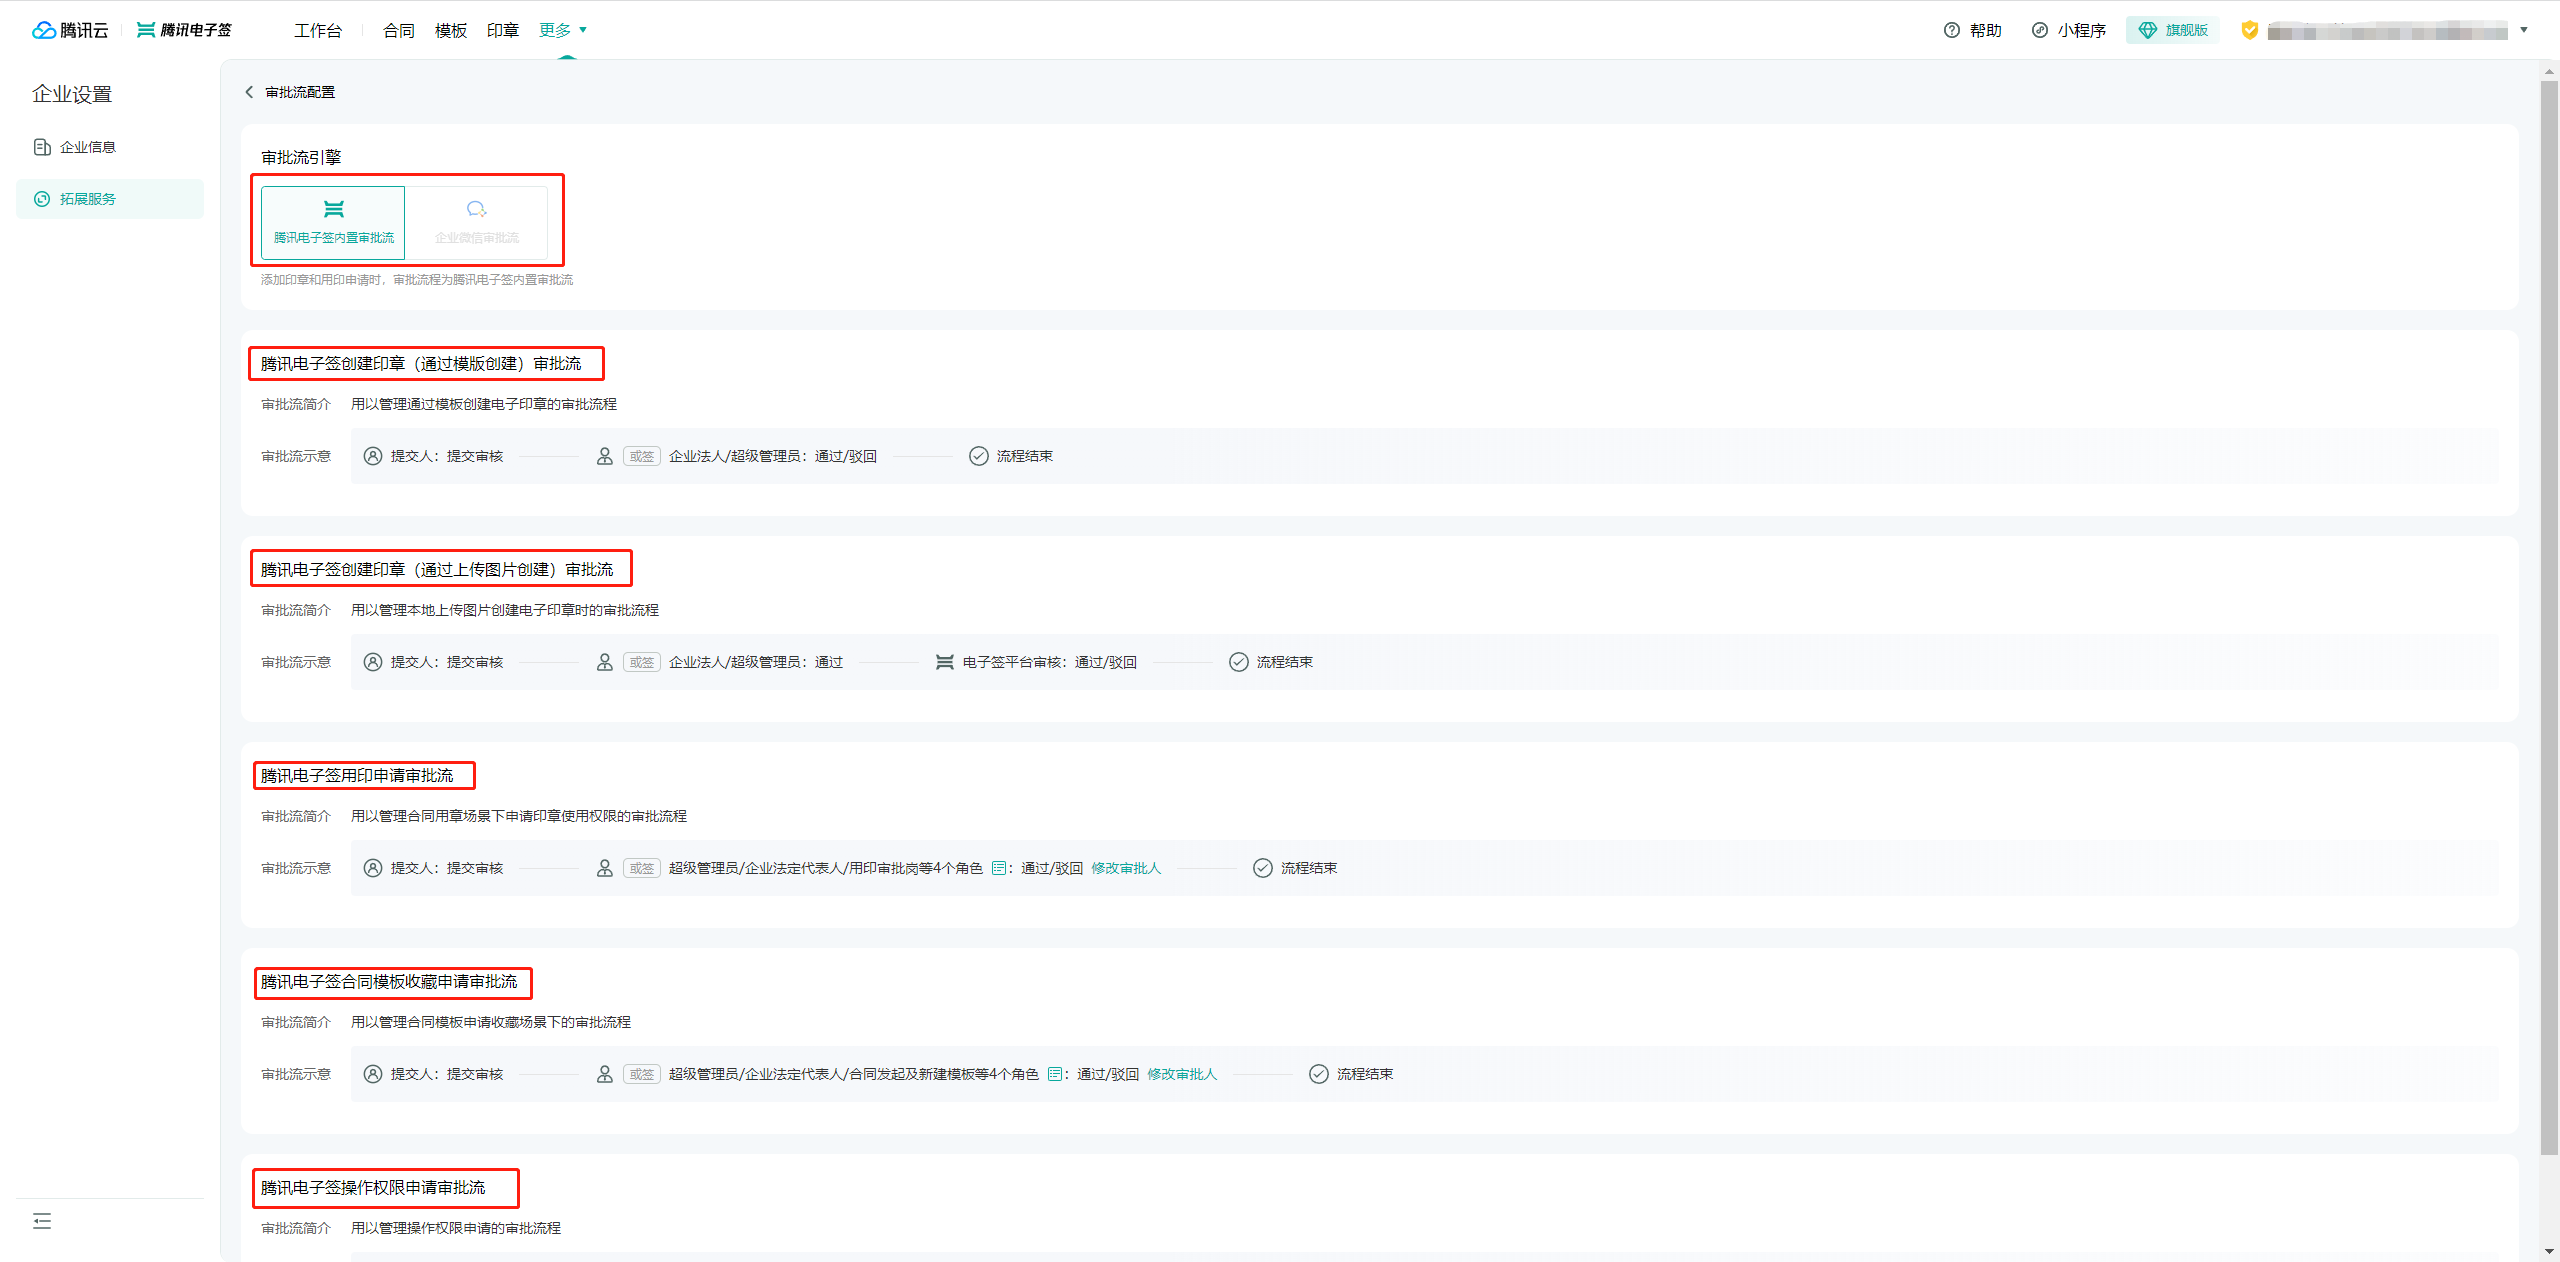Click 修改审批人 in 用印申请审批流
Screen dimensions: 2560x1262
click(1126, 868)
